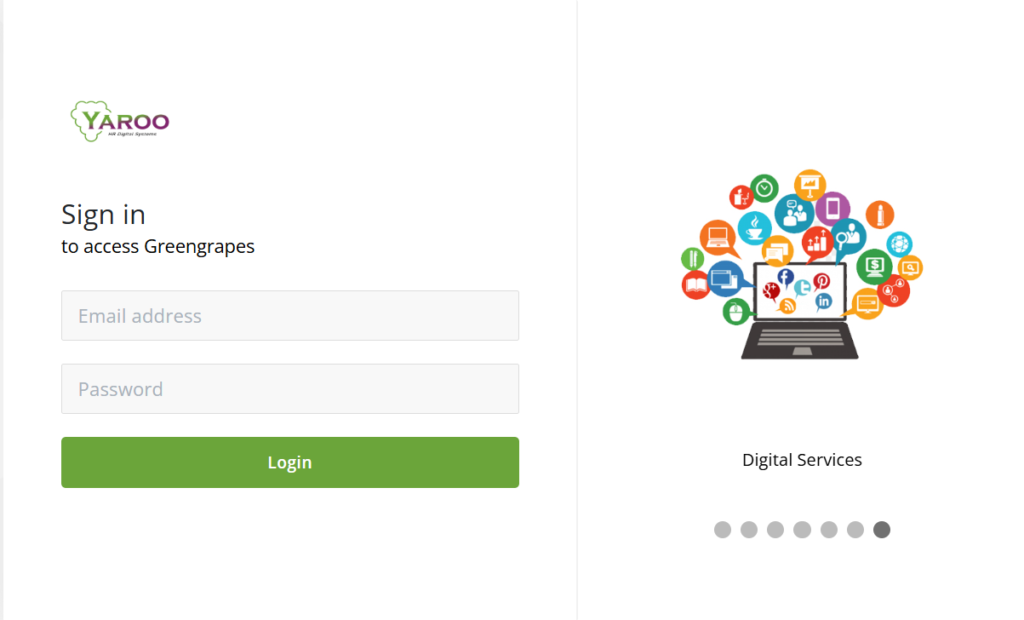The image size is (1024, 620).
Task: Click the Digital Services slide caption
Action: coord(802,460)
